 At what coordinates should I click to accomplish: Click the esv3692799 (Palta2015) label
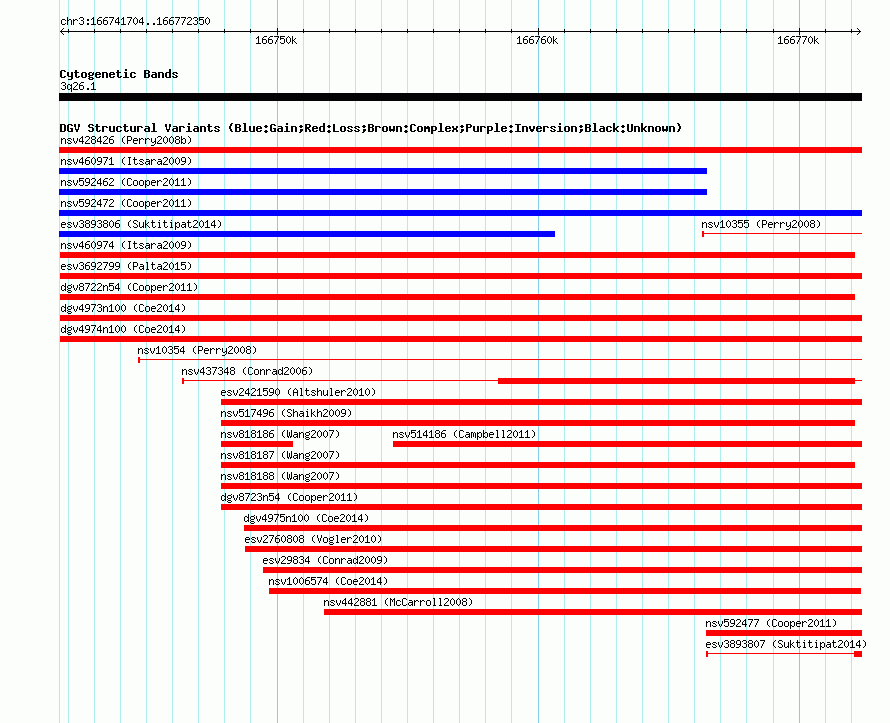click(x=126, y=266)
